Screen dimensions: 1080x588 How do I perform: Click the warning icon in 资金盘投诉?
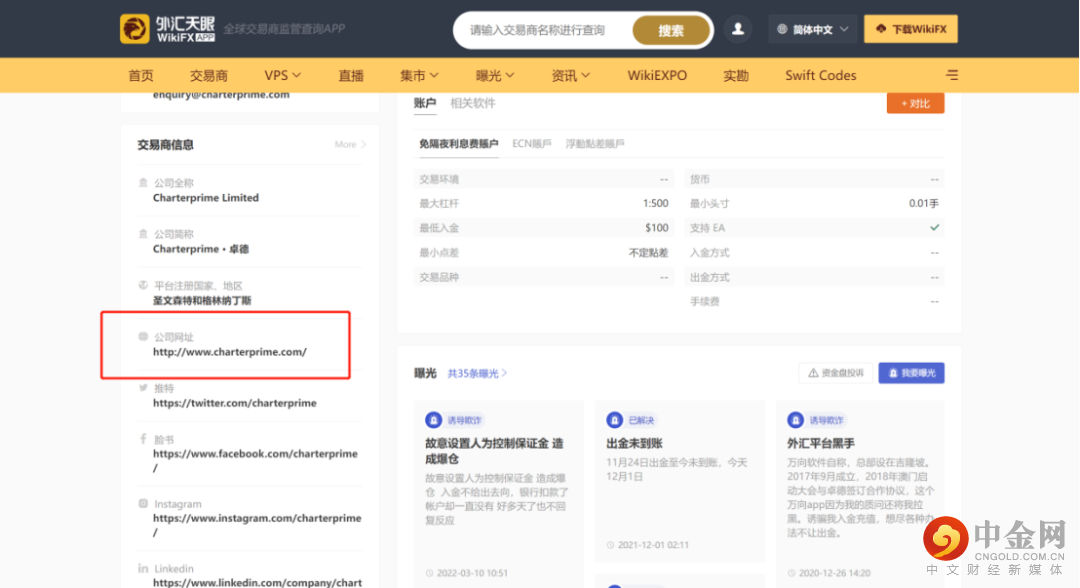pyautogui.click(x=813, y=372)
